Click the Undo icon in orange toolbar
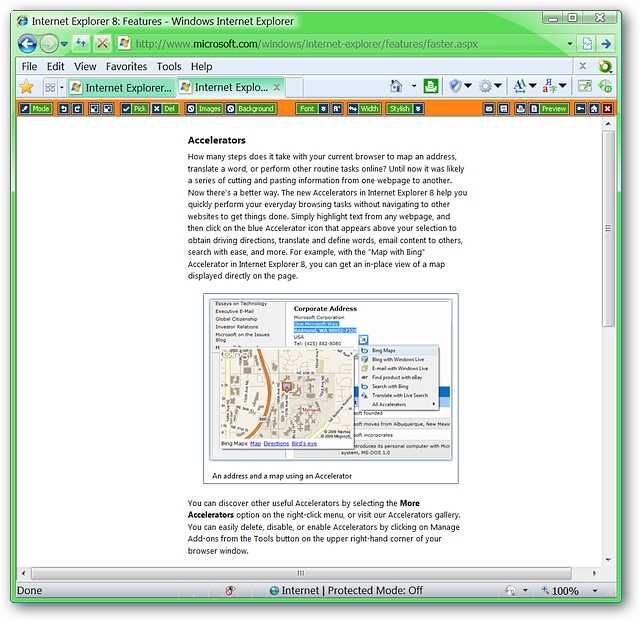 click(63, 109)
